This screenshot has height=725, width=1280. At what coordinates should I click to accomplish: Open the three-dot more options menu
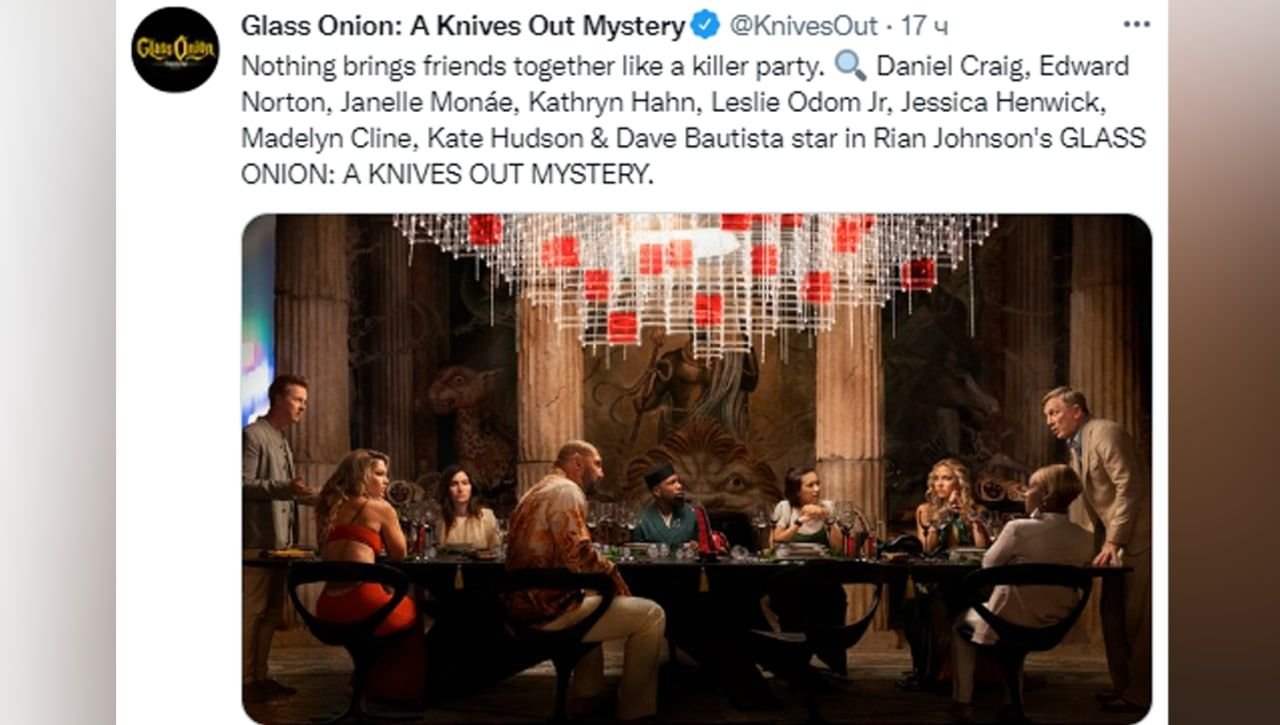[x=1137, y=24]
